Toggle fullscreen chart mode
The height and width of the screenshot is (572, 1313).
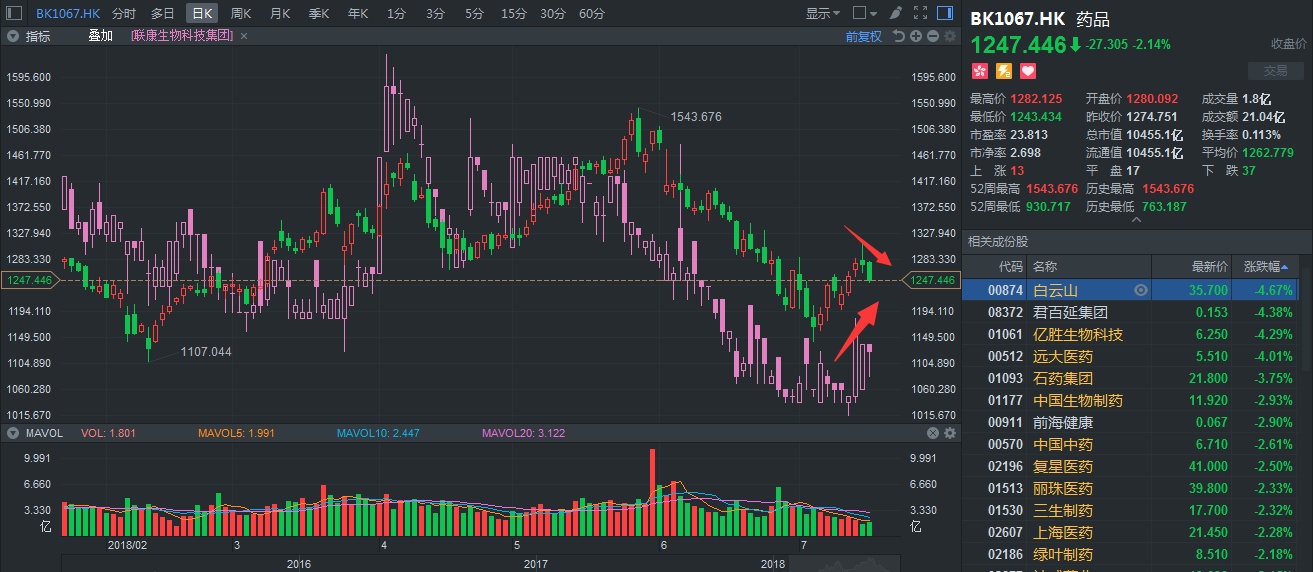click(x=921, y=14)
